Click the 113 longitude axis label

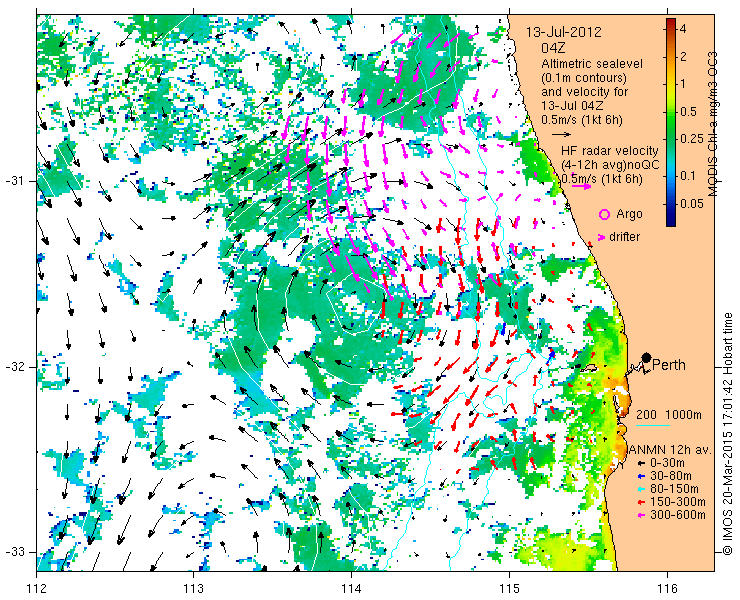[193, 589]
